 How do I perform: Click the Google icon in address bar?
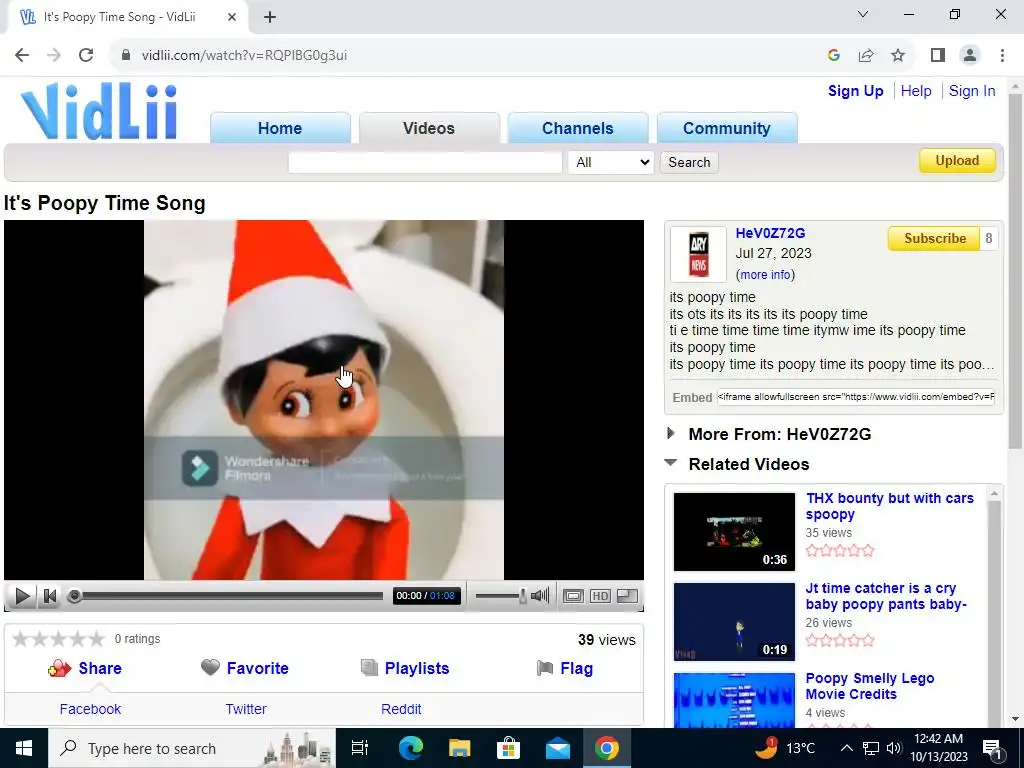[x=833, y=55]
